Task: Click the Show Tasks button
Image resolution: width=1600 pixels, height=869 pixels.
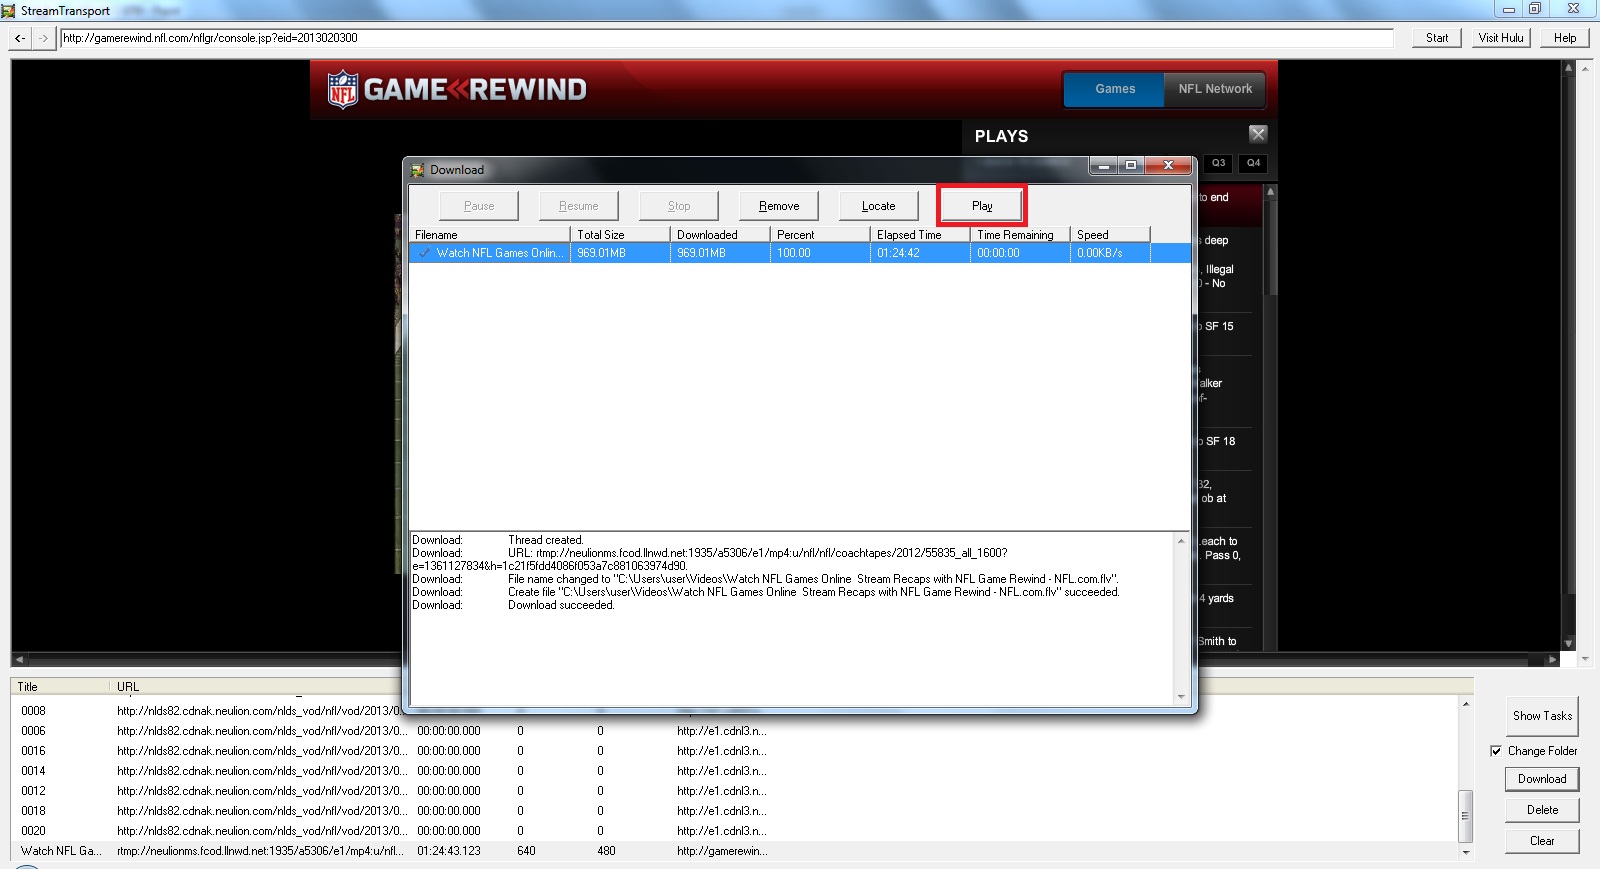Action: click(1542, 716)
